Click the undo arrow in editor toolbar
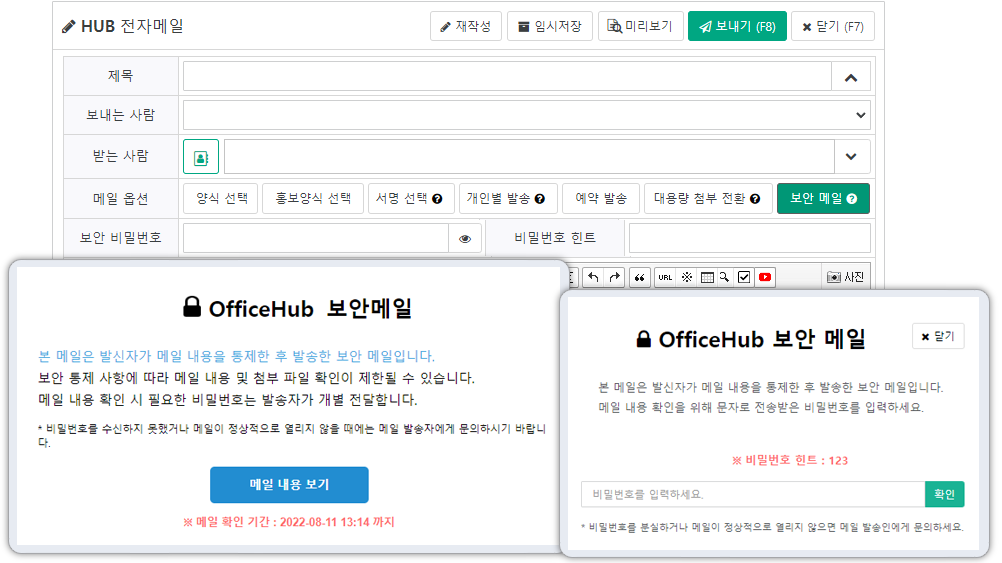Image resolution: width=1002 pixels, height=563 pixels. tap(593, 277)
